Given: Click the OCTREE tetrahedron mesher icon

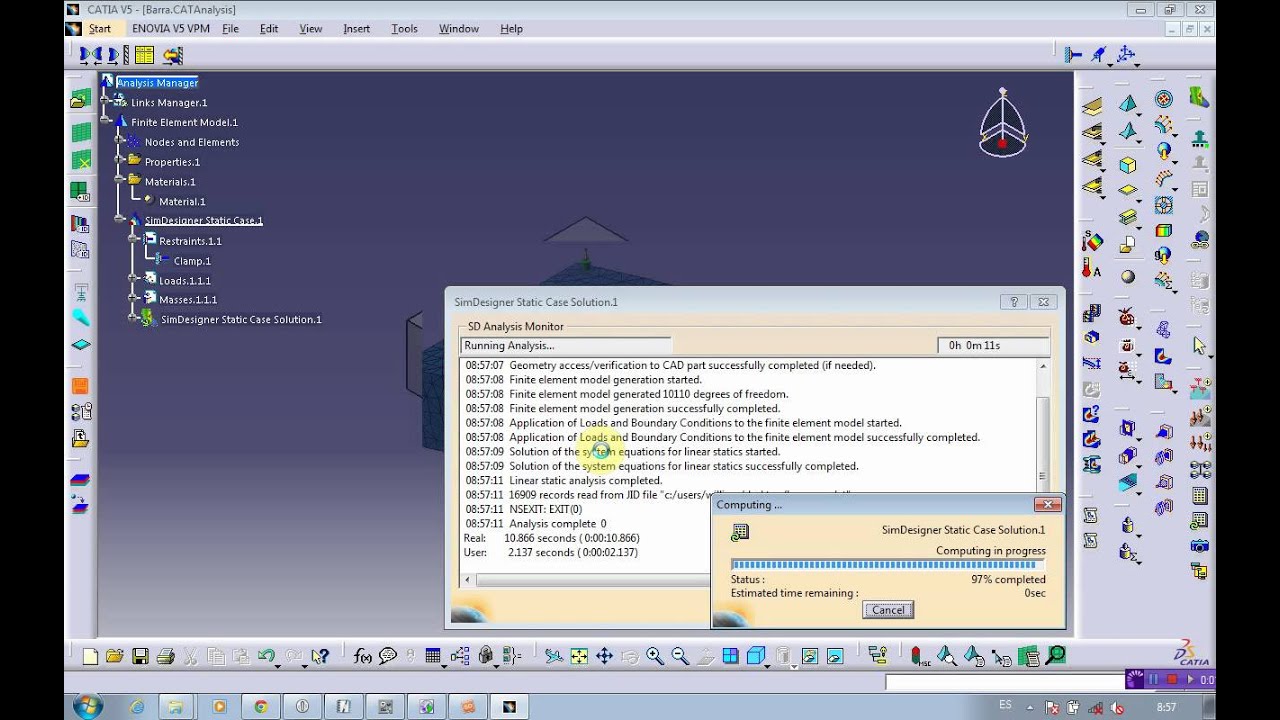Looking at the screenshot, I should pyautogui.click(x=1128, y=104).
